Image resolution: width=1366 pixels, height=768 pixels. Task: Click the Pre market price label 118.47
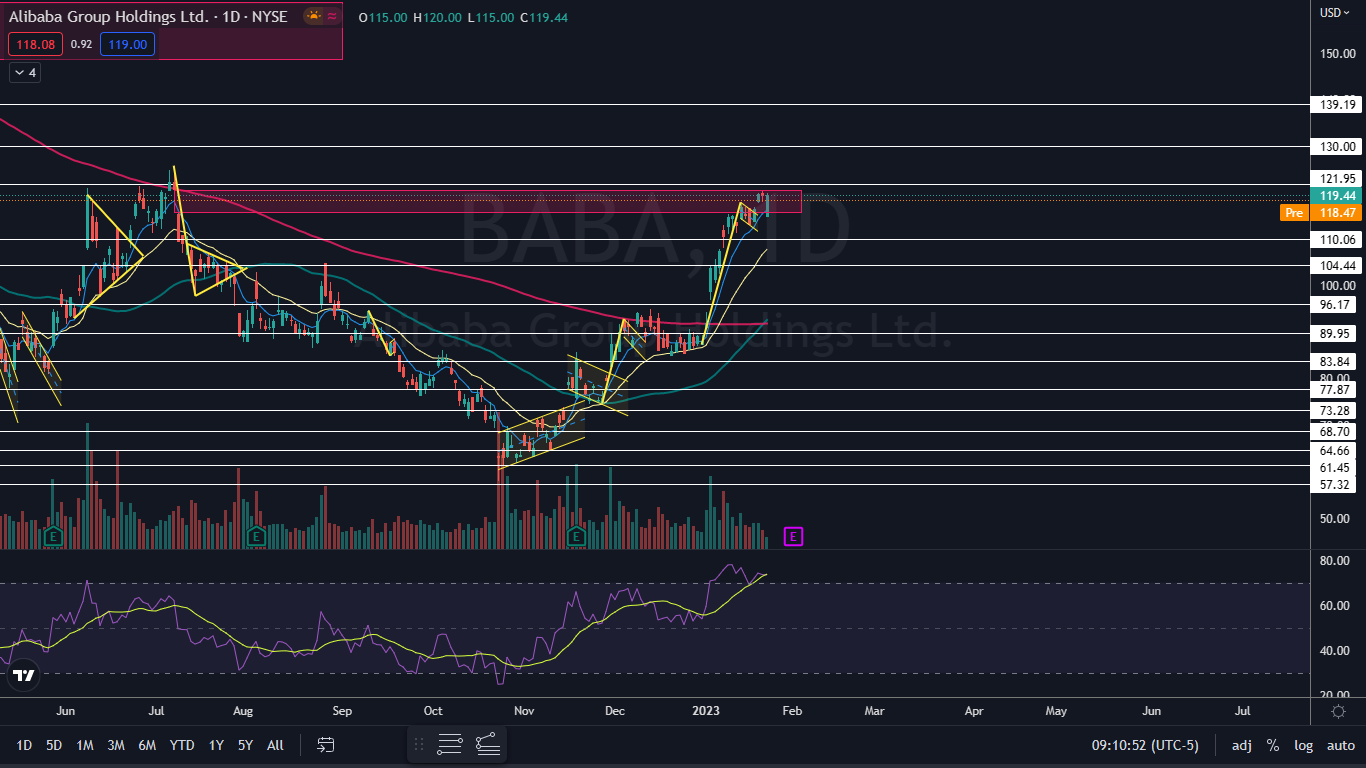tap(1320, 212)
